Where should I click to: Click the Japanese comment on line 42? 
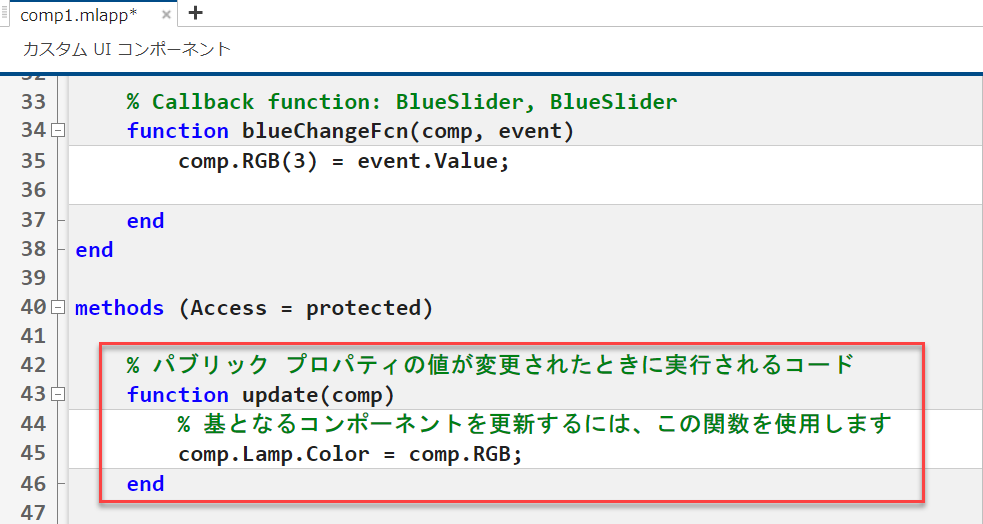(490, 365)
